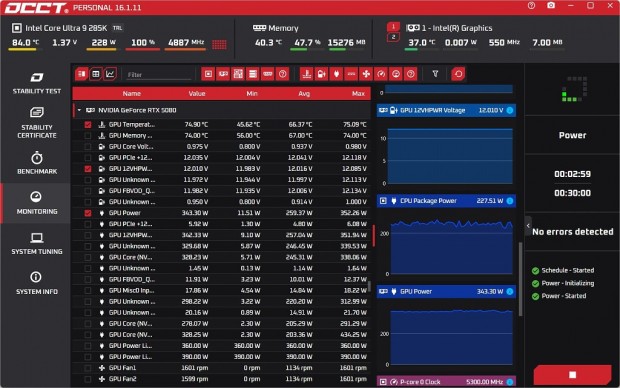Select the P-core 0 Clock graph header

pyautogui.click(x=446, y=382)
